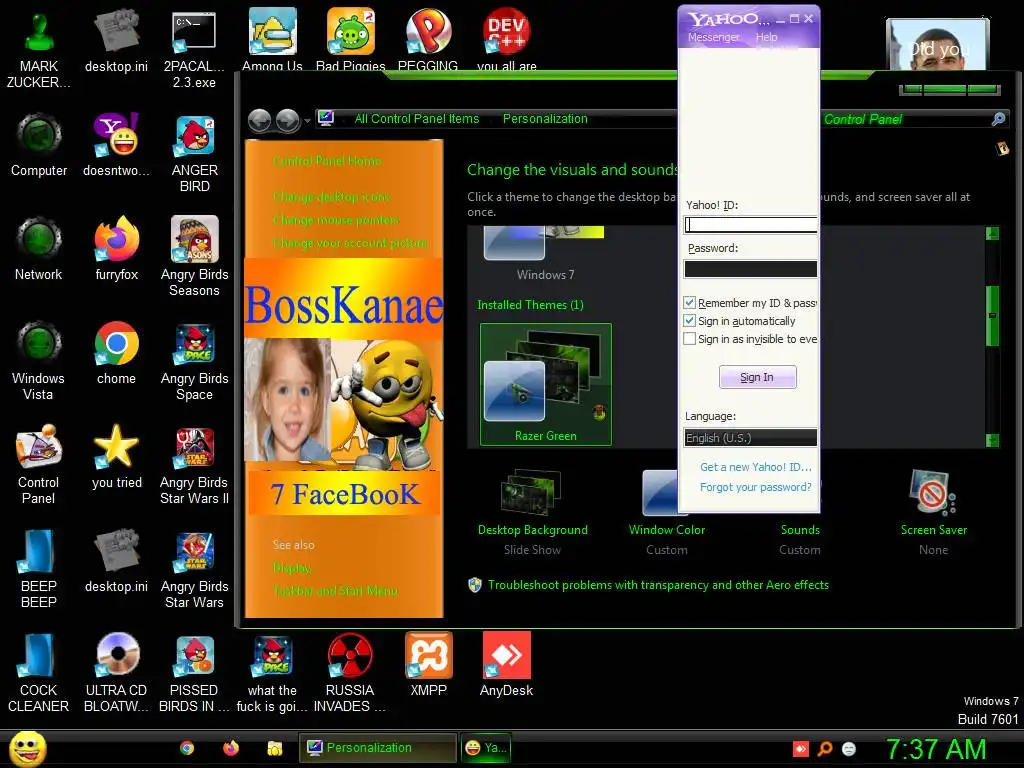The height and width of the screenshot is (768, 1024).
Task: Enable 'Sign in as invisible' checkbox
Action: click(690, 339)
